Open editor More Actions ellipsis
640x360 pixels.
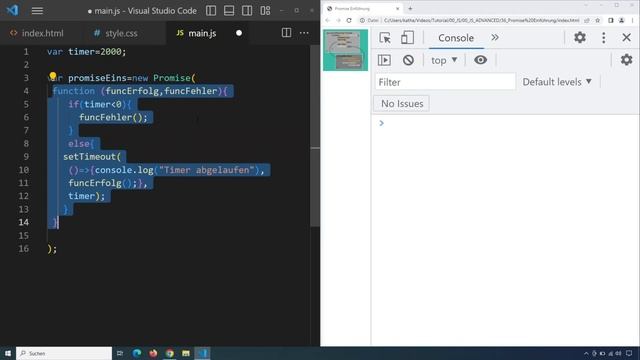(x=304, y=33)
